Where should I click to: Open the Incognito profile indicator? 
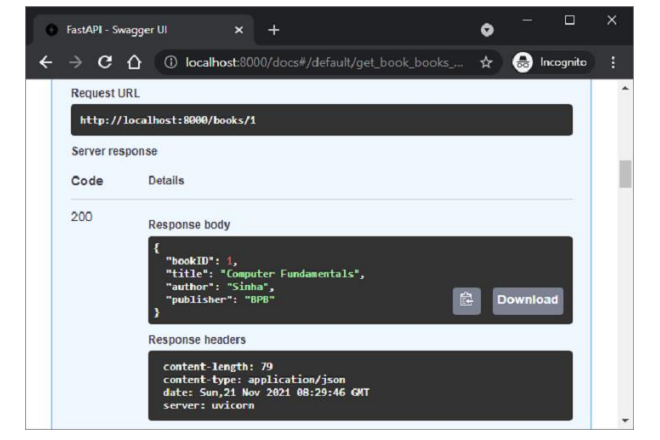554,62
